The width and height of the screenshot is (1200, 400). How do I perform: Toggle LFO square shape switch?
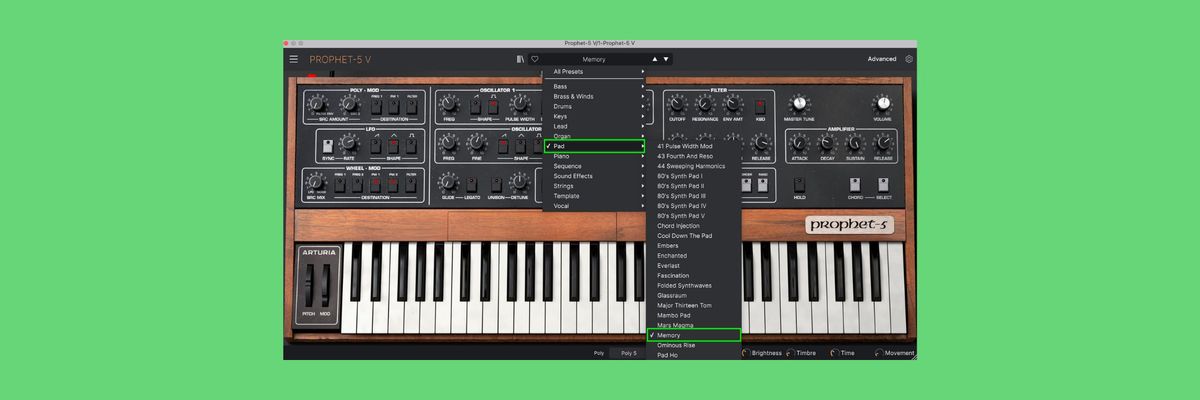click(x=413, y=147)
